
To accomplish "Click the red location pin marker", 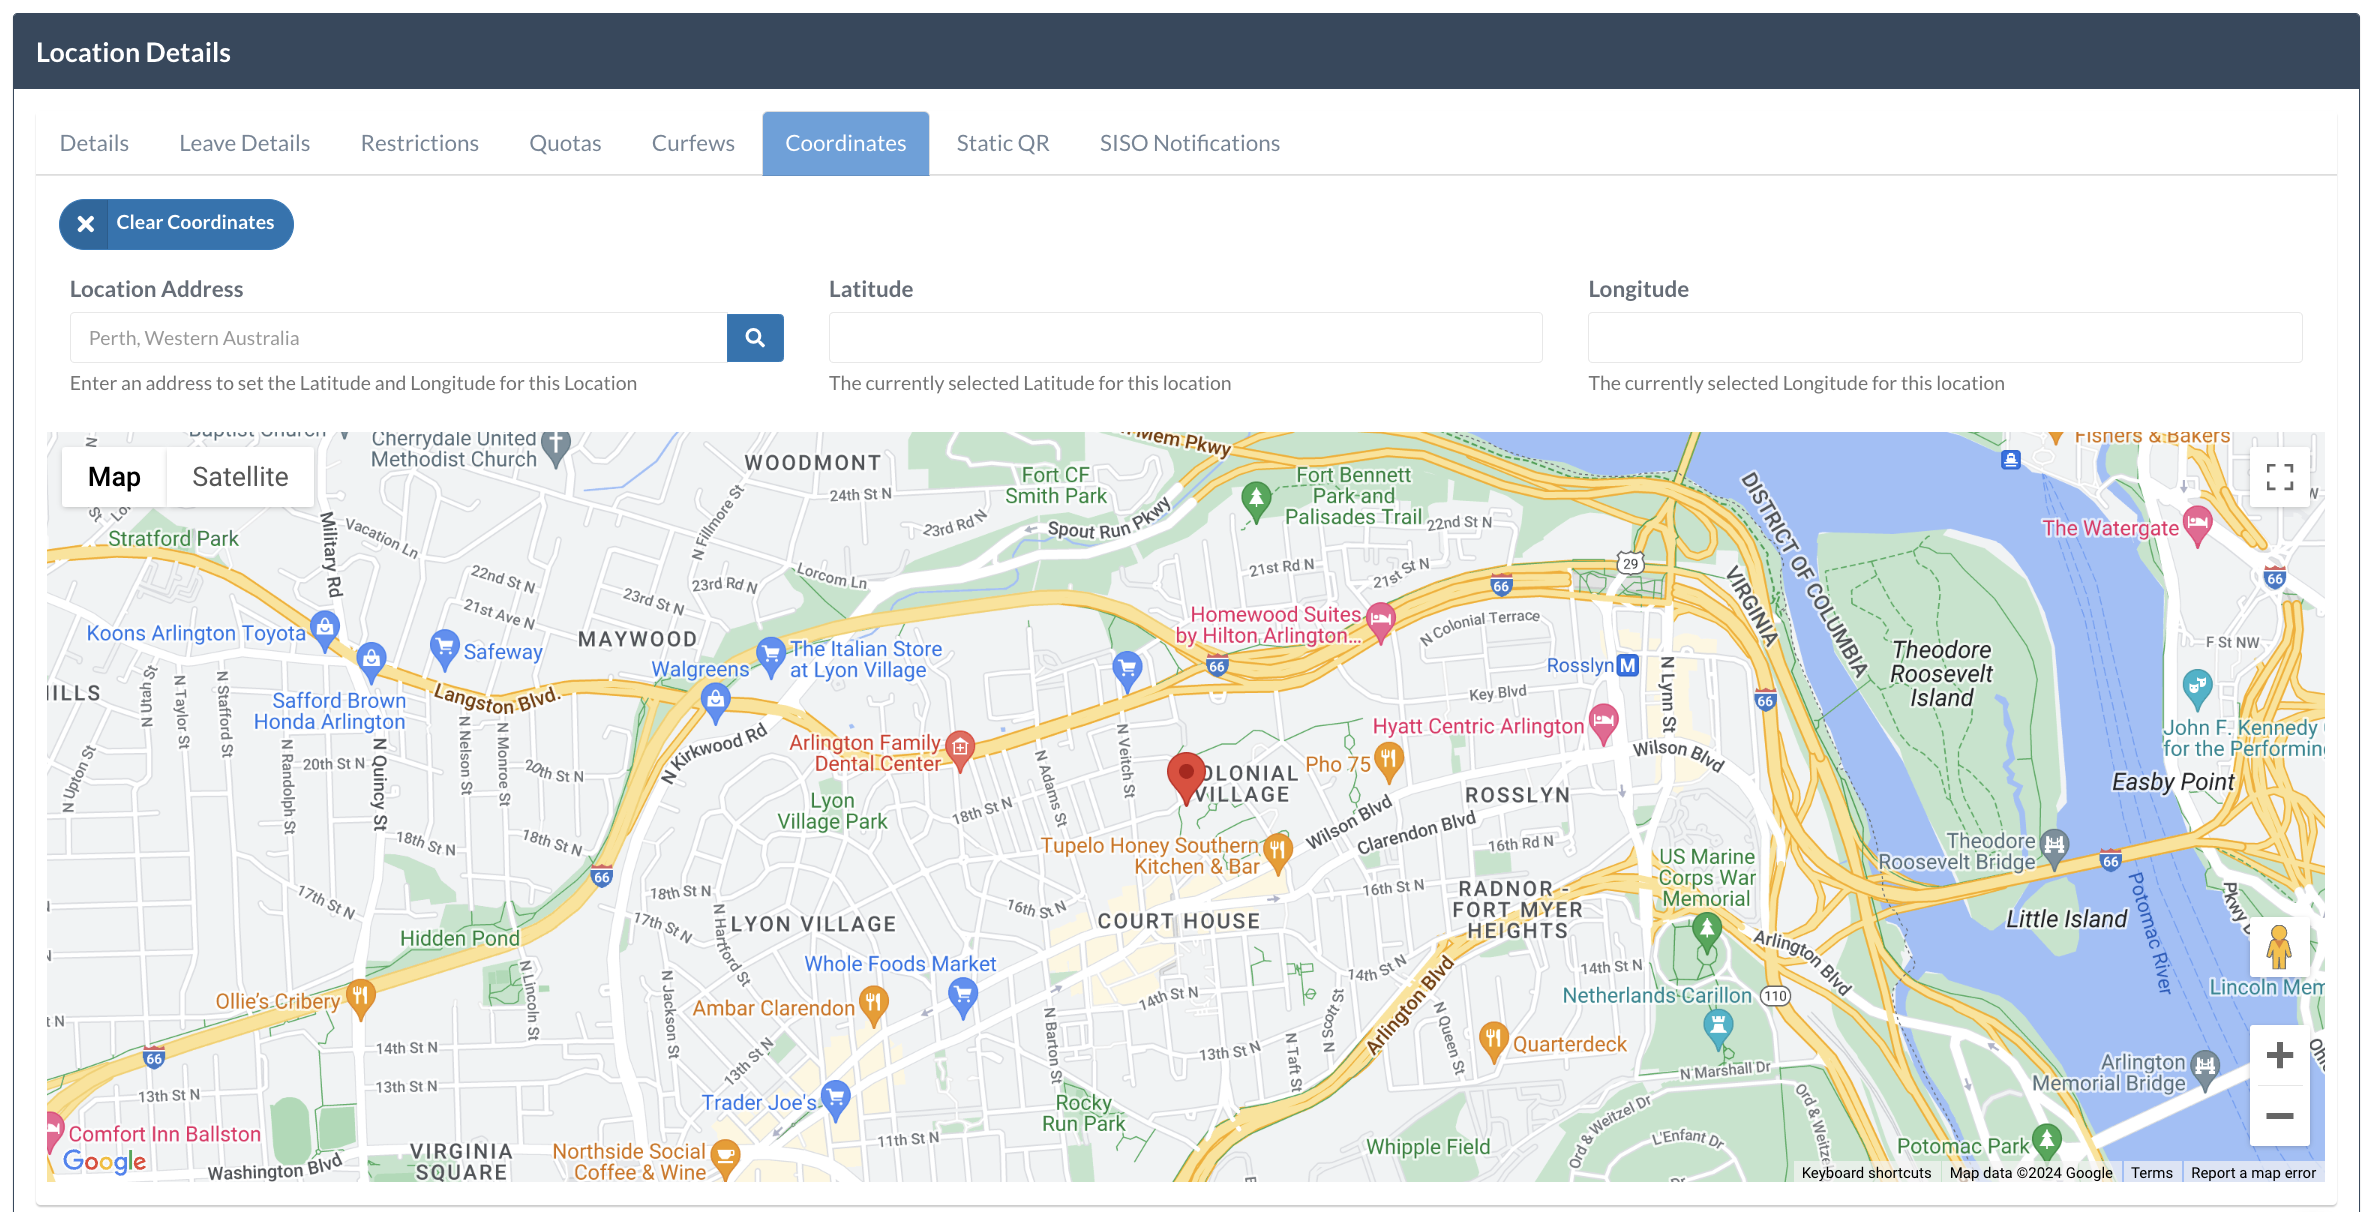I will click(x=1186, y=776).
